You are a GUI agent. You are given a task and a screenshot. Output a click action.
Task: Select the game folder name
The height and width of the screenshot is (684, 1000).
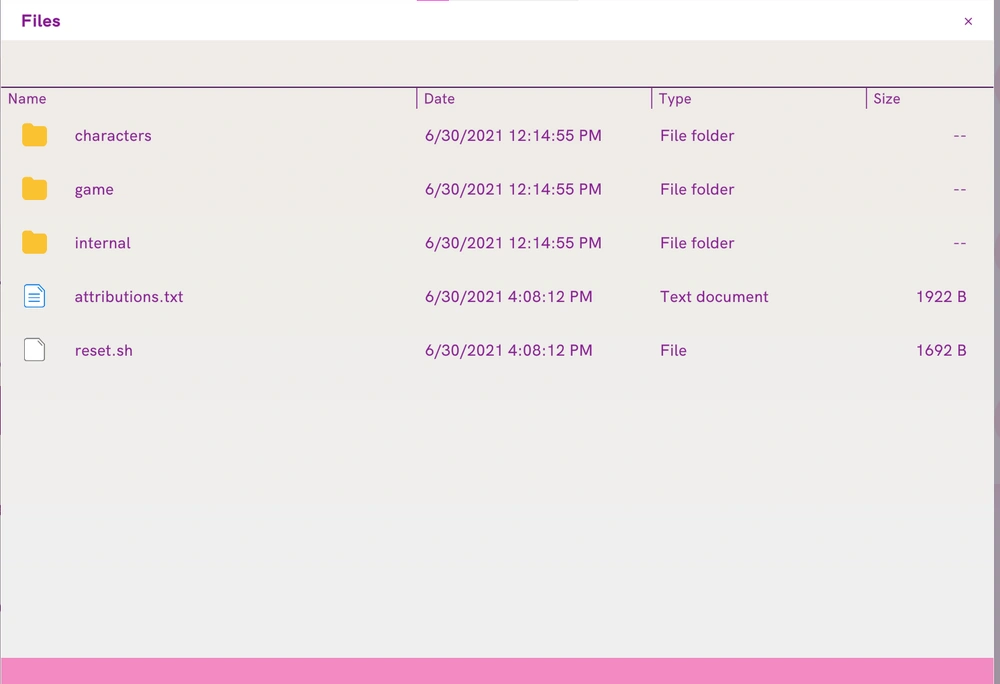tap(94, 190)
